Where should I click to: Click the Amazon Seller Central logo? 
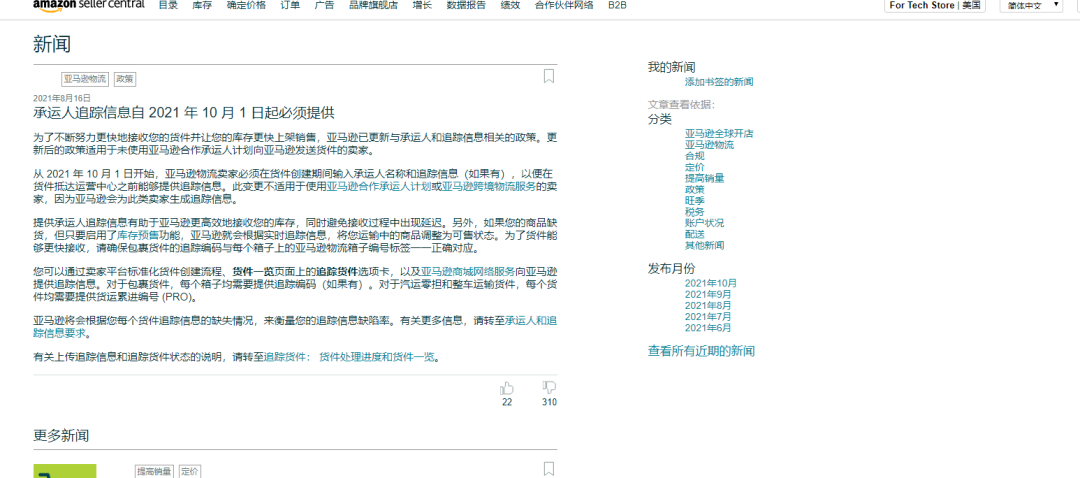(x=89, y=5)
